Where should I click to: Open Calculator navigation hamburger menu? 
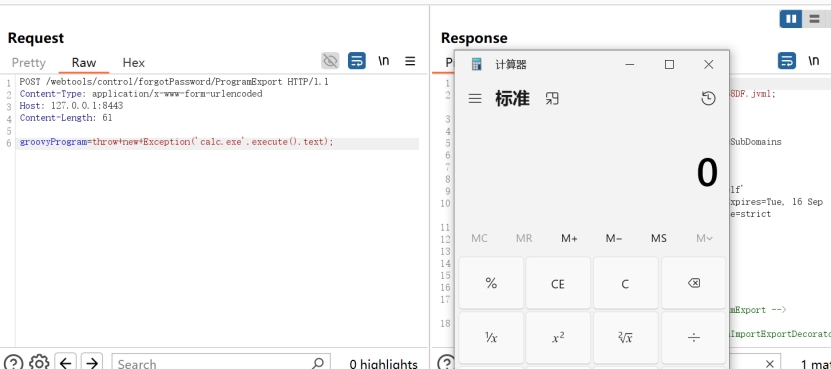pyautogui.click(x=475, y=99)
